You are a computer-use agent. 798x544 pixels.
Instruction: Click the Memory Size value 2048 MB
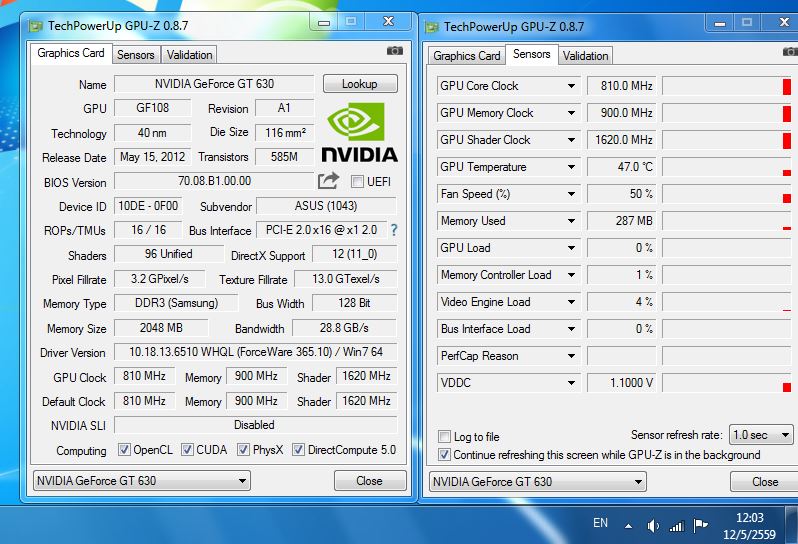click(161, 328)
